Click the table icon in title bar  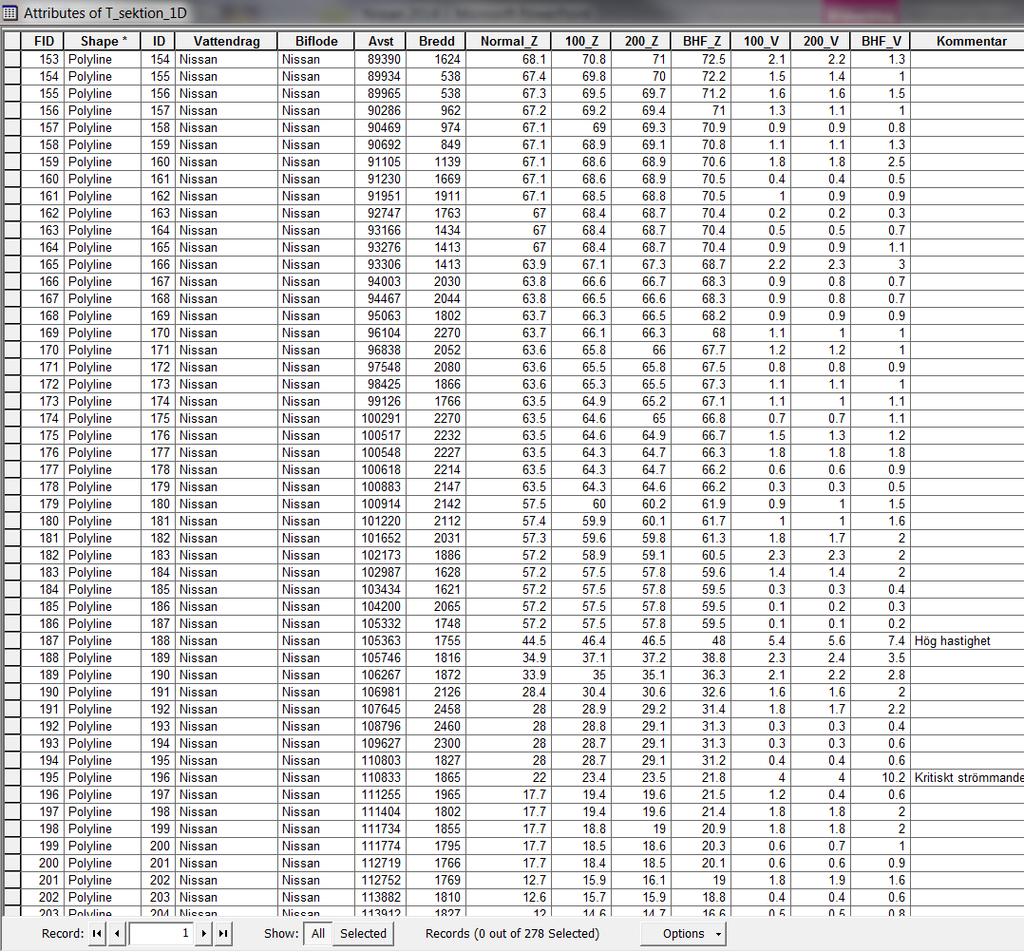point(10,12)
